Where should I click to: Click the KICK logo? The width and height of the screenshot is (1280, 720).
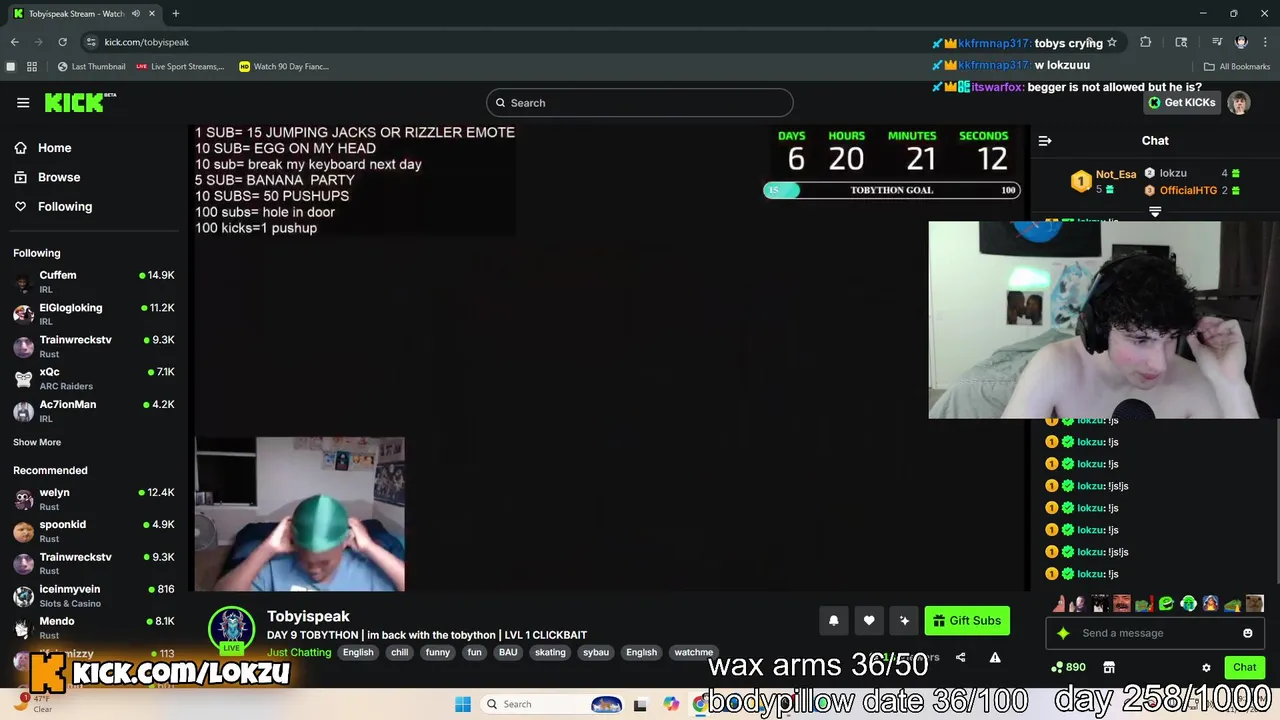80,102
